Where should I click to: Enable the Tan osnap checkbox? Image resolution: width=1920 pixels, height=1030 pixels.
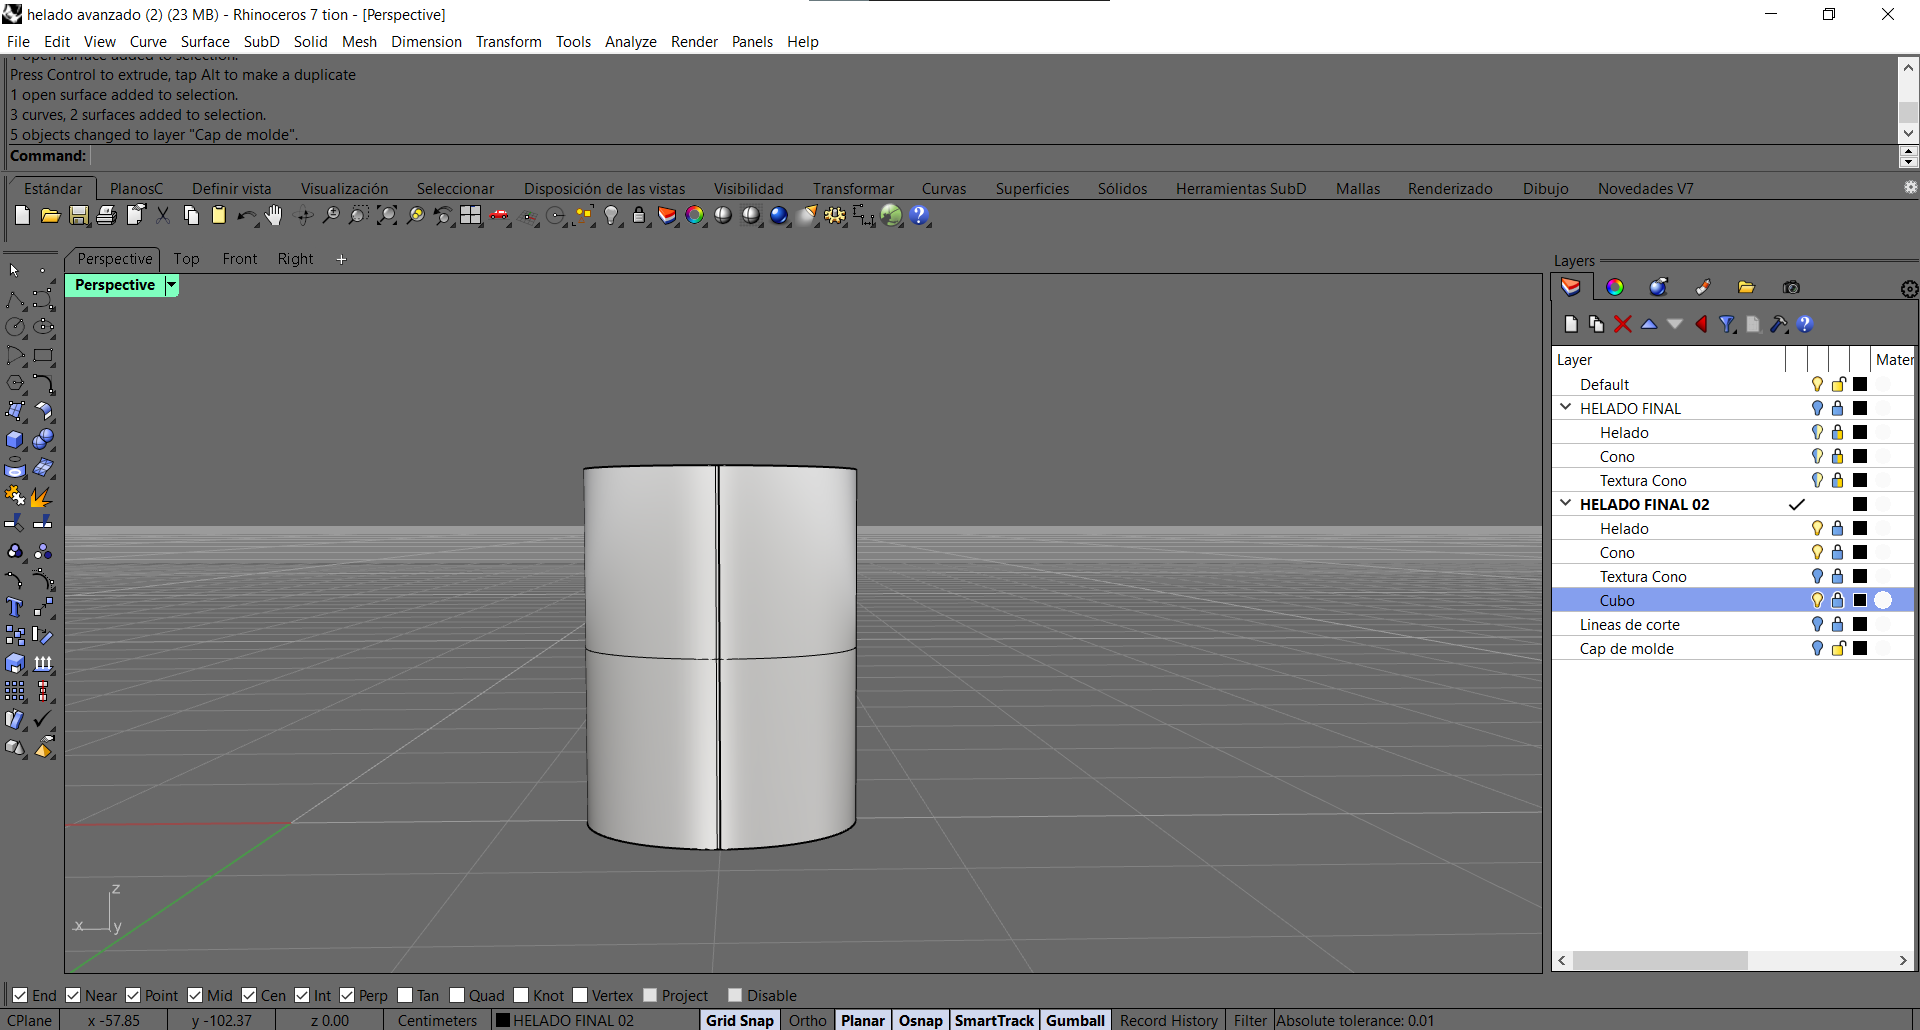pyautogui.click(x=405, y=995)
